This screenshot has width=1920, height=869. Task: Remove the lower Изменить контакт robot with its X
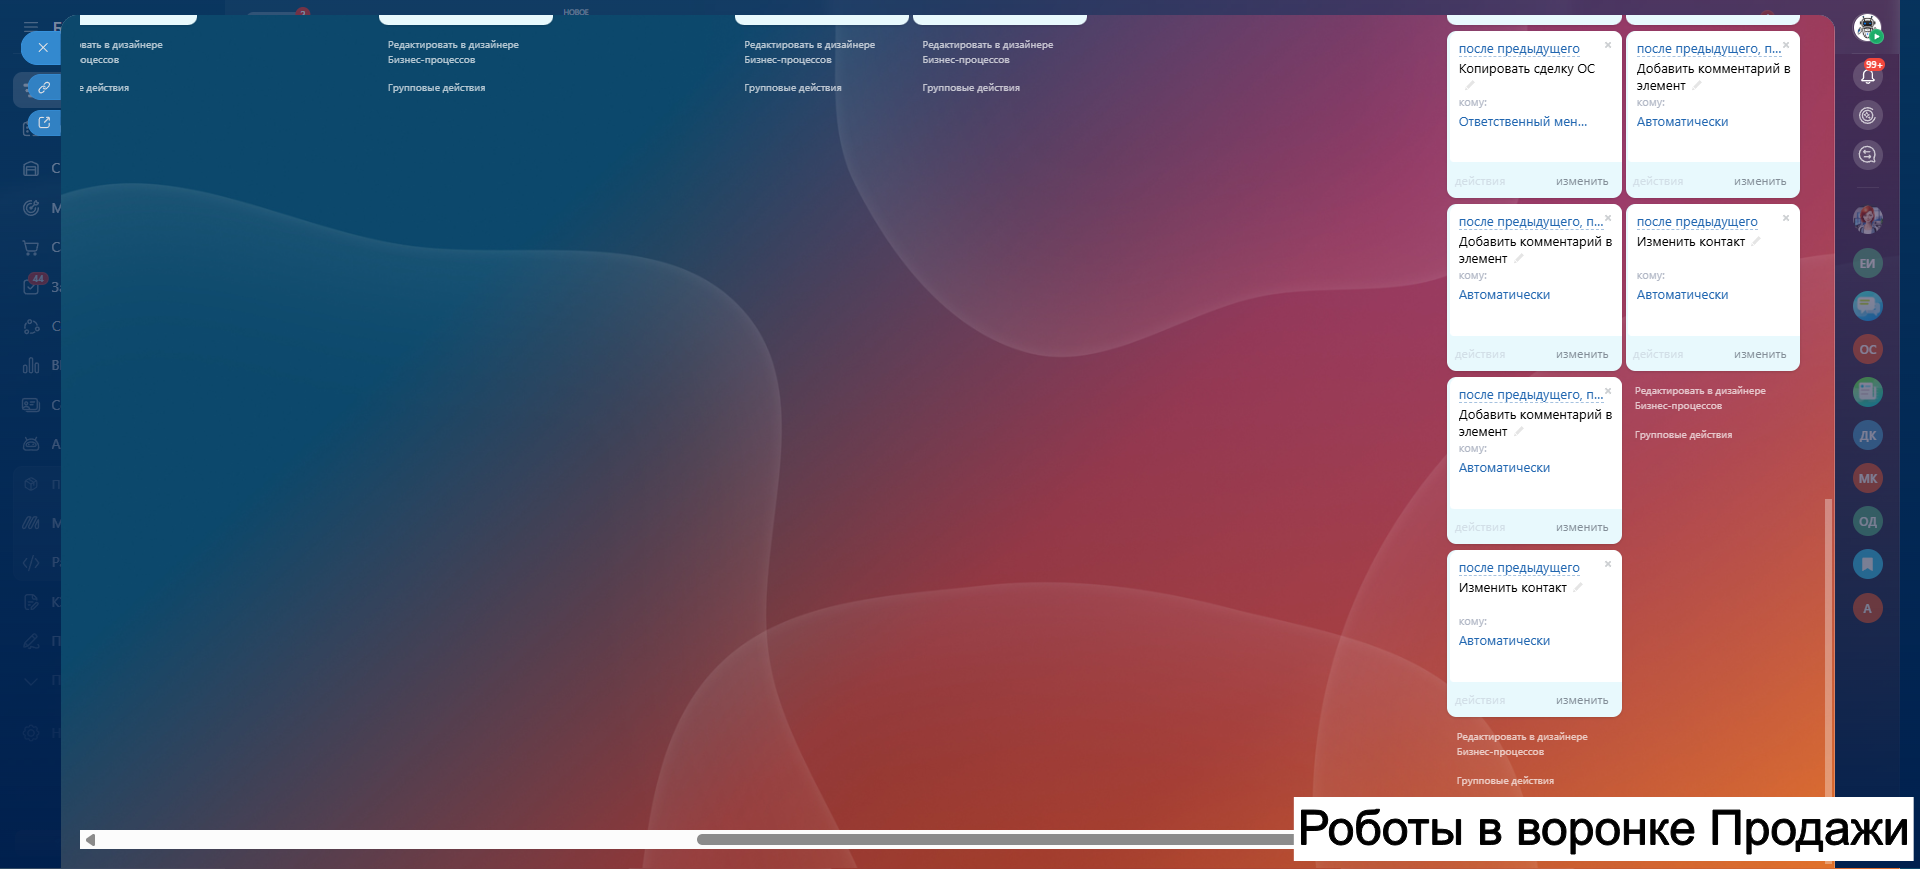pos(1608,564)
